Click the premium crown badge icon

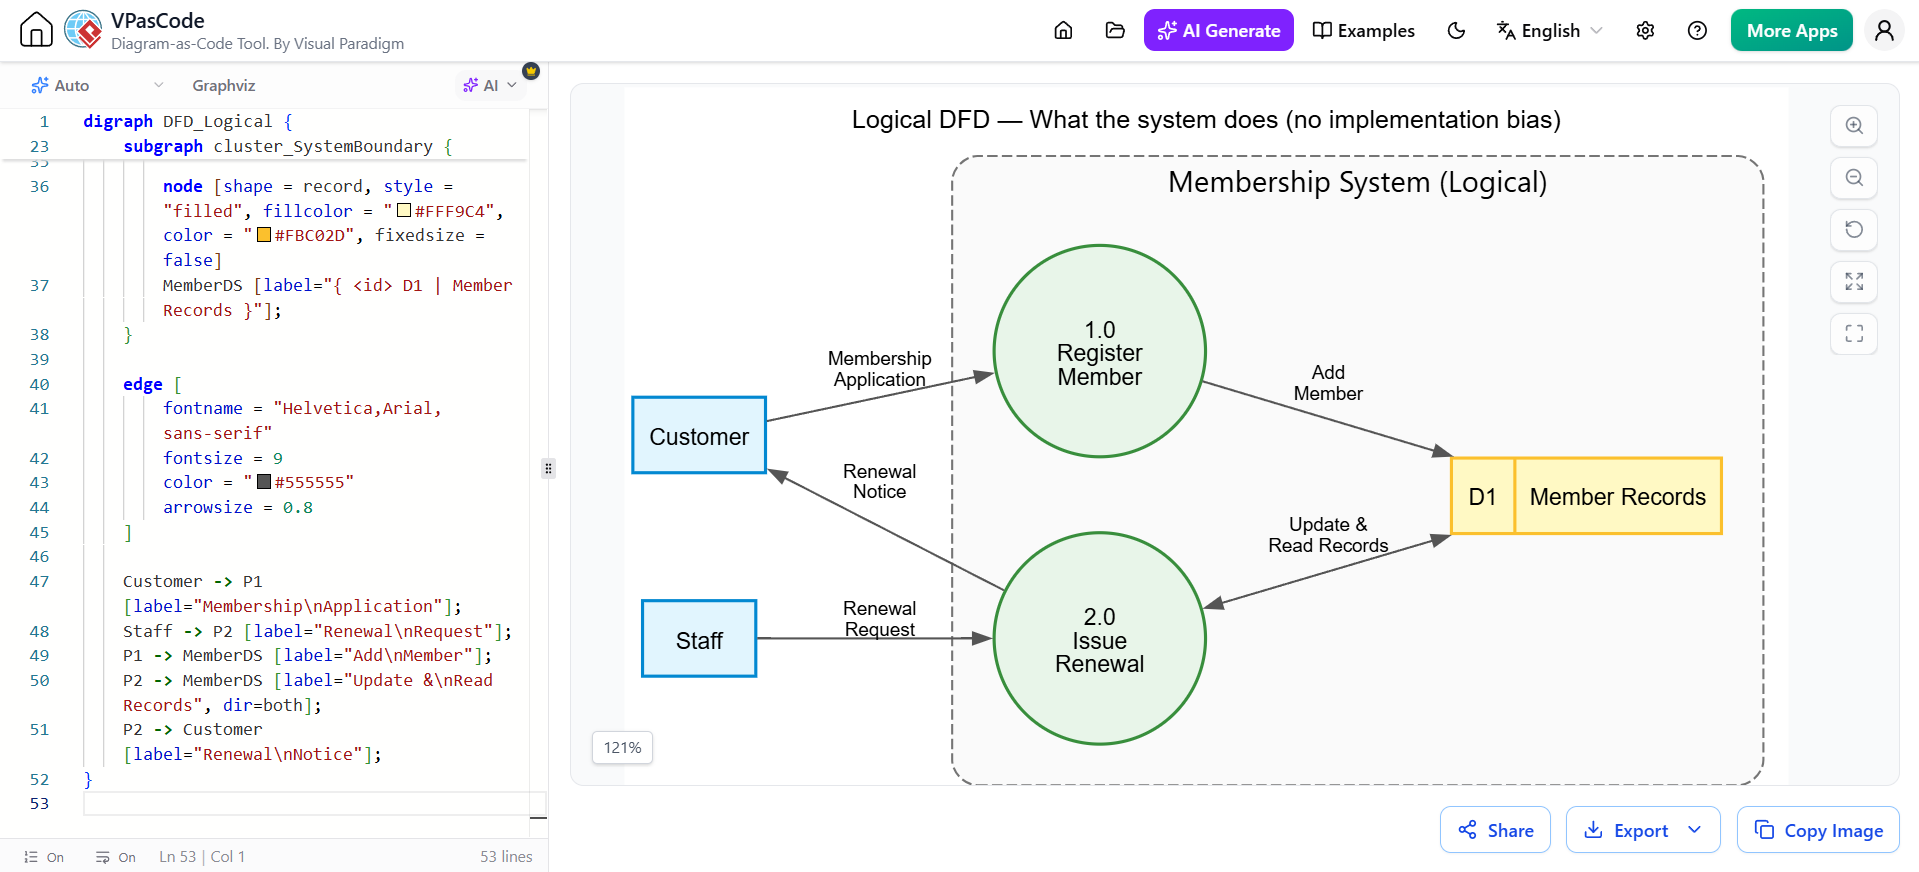click(531, 71)
